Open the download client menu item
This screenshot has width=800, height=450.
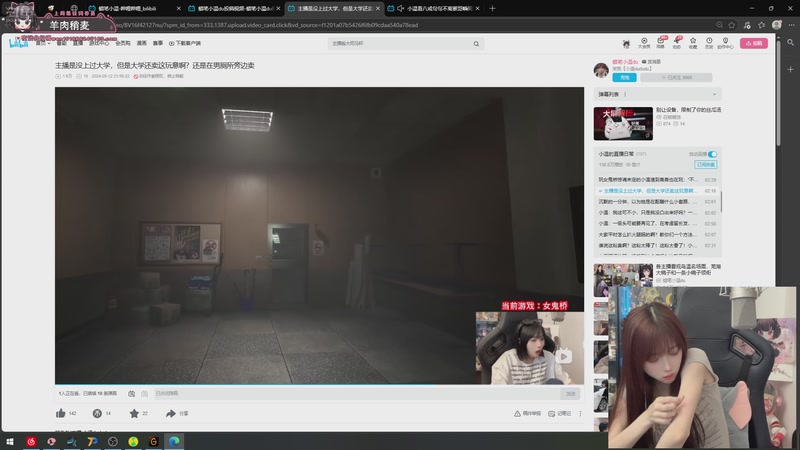(185, 43)
